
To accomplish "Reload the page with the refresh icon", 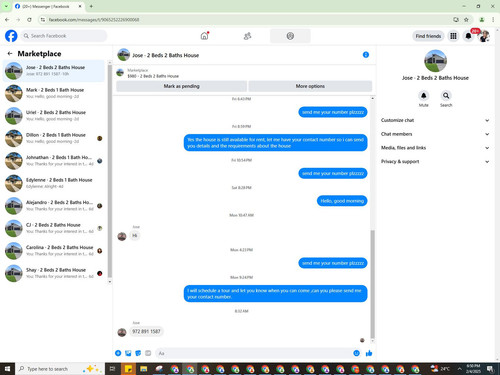I will click(29, 20).
